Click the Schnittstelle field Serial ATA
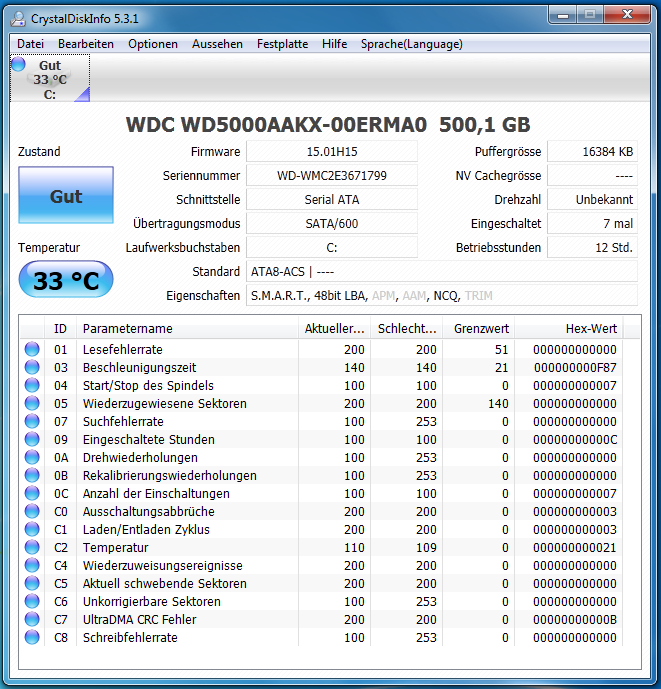This screenshot has height=689, width=661. 332,199
